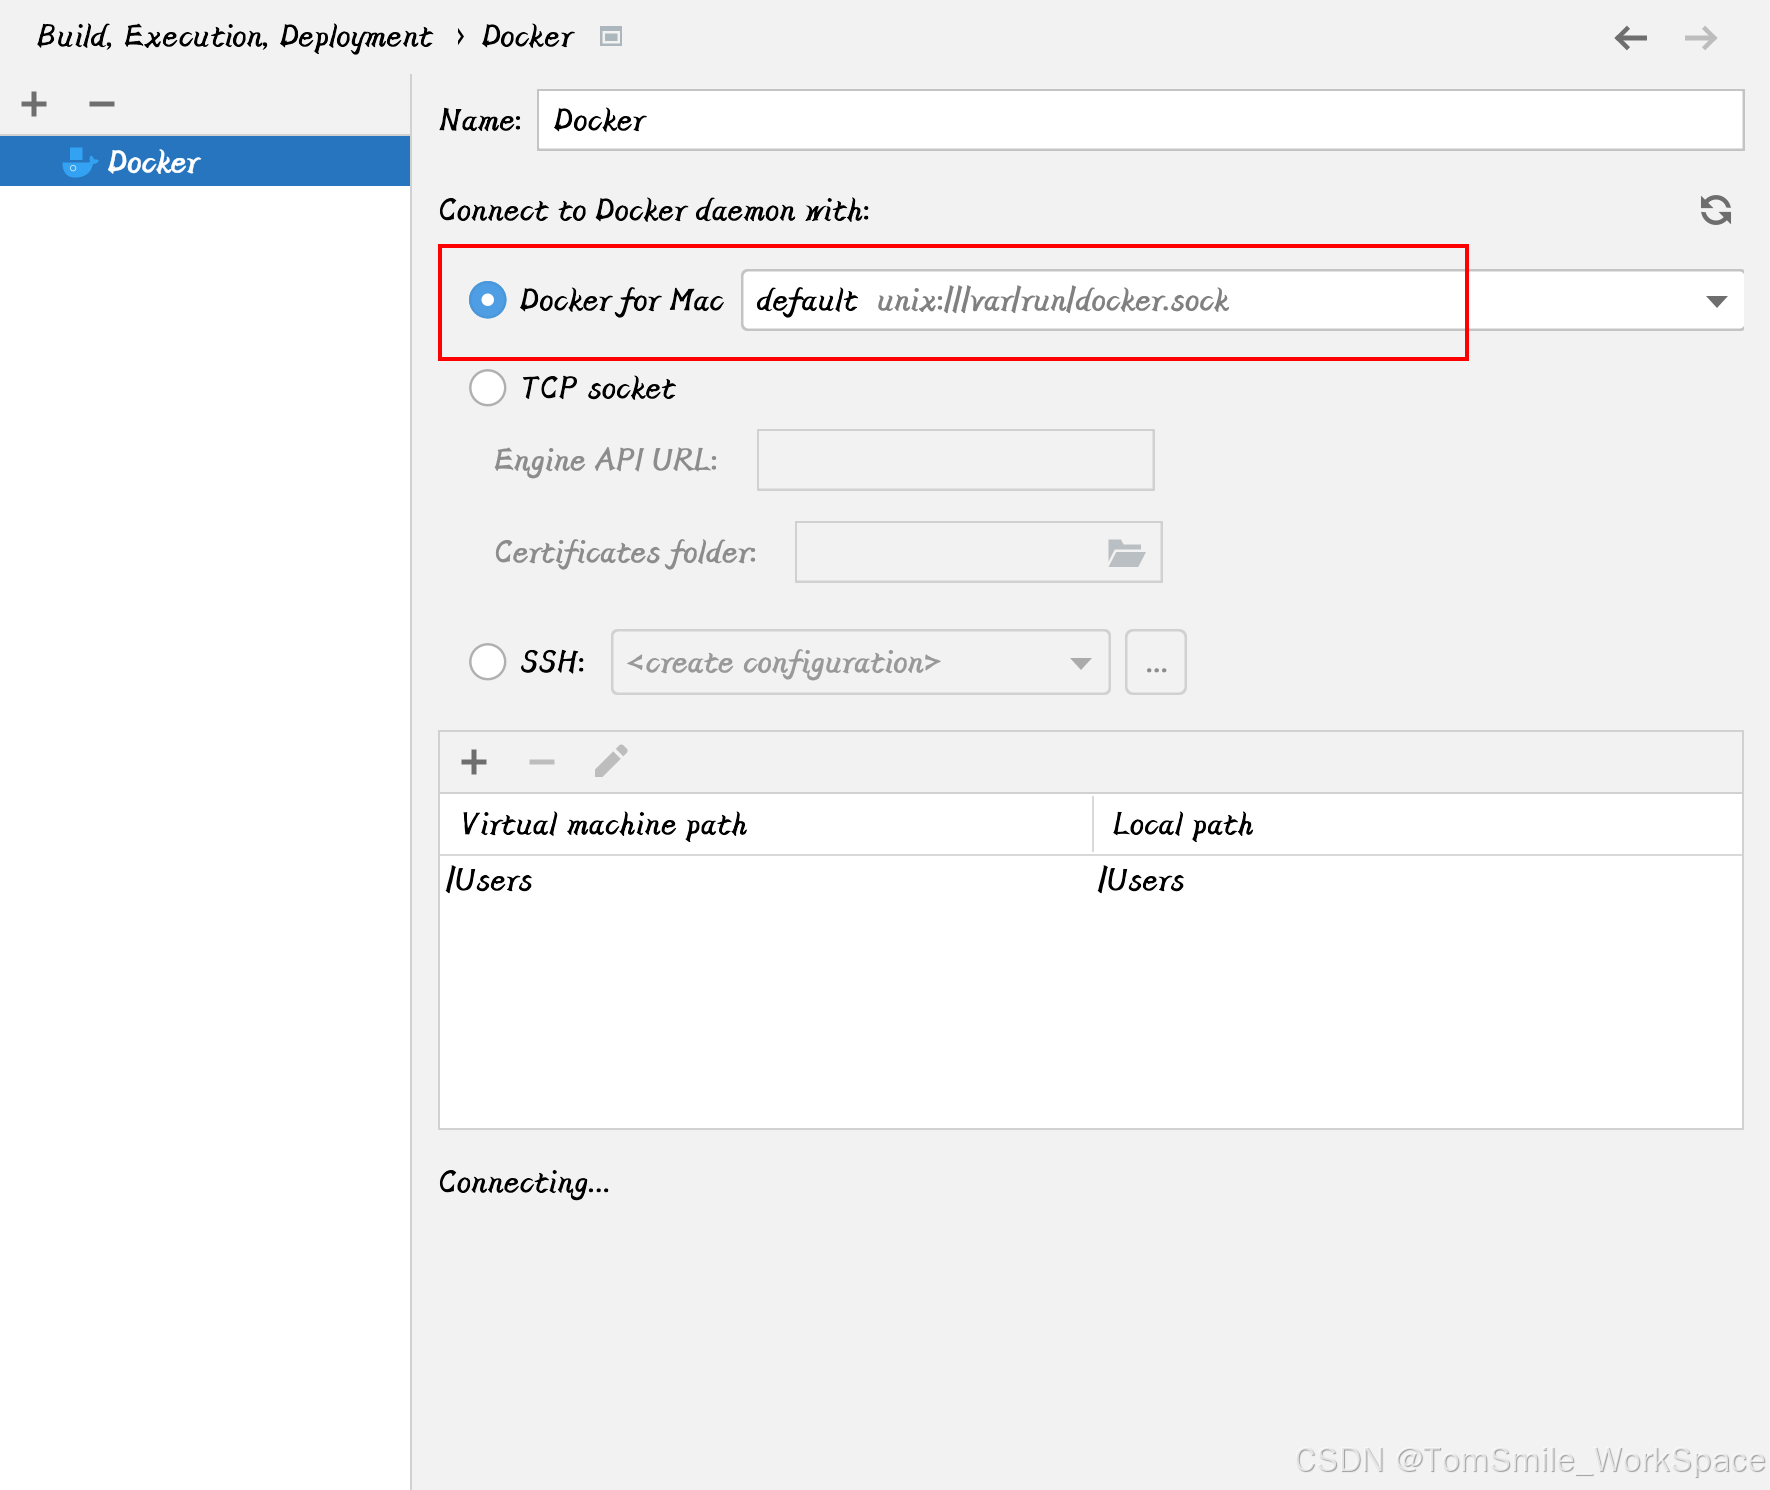Click the Connecting... status text
Viewport: 1770px width, 1490px height.
[x=524, y=1183]
